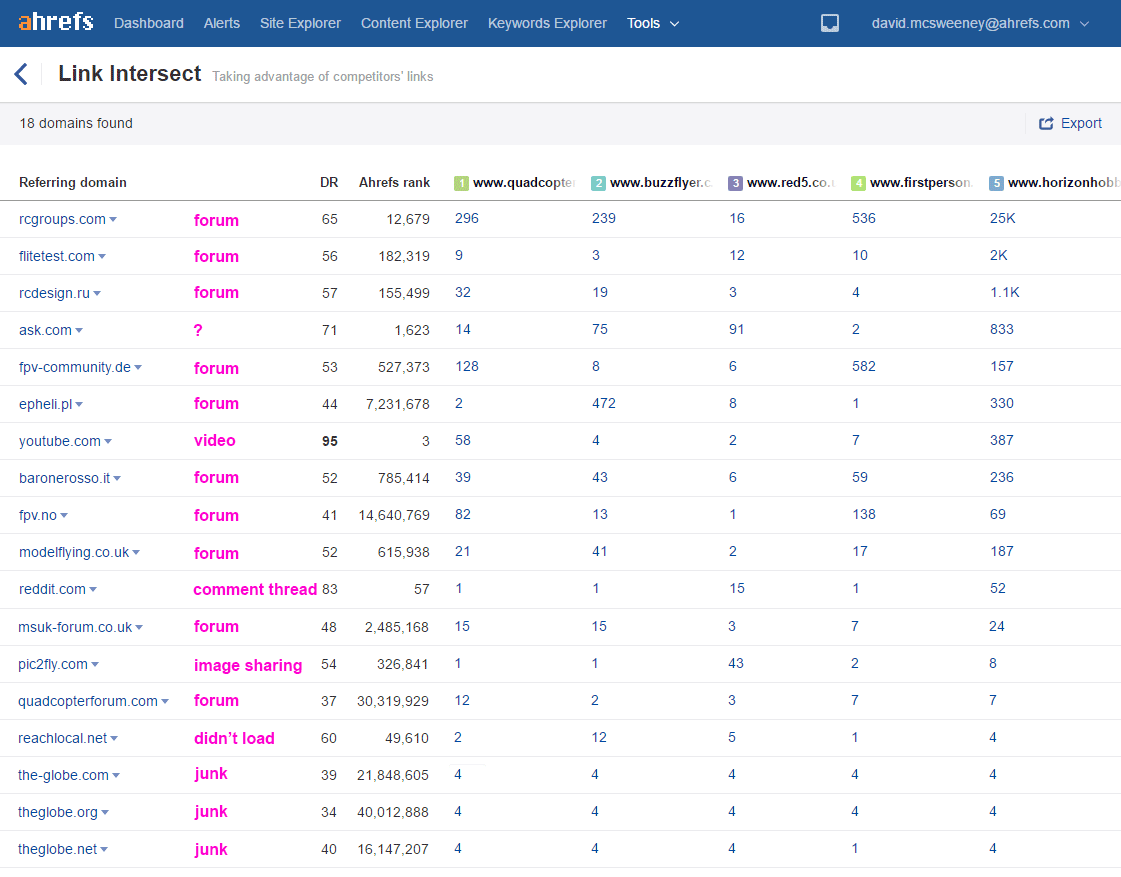Open the quadcopterforum.com domain link
1121x877 pixels.
[88, 701]
